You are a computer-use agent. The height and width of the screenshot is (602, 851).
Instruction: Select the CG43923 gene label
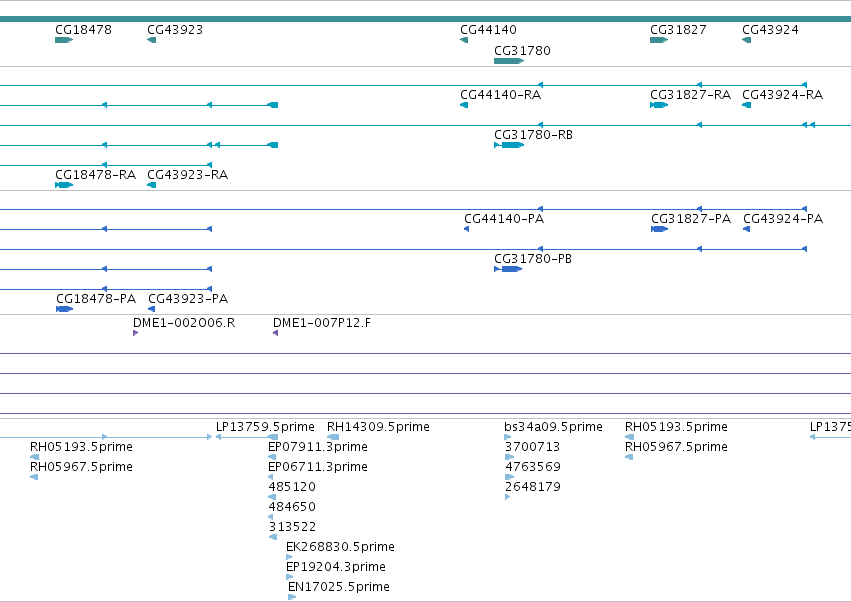175,30
